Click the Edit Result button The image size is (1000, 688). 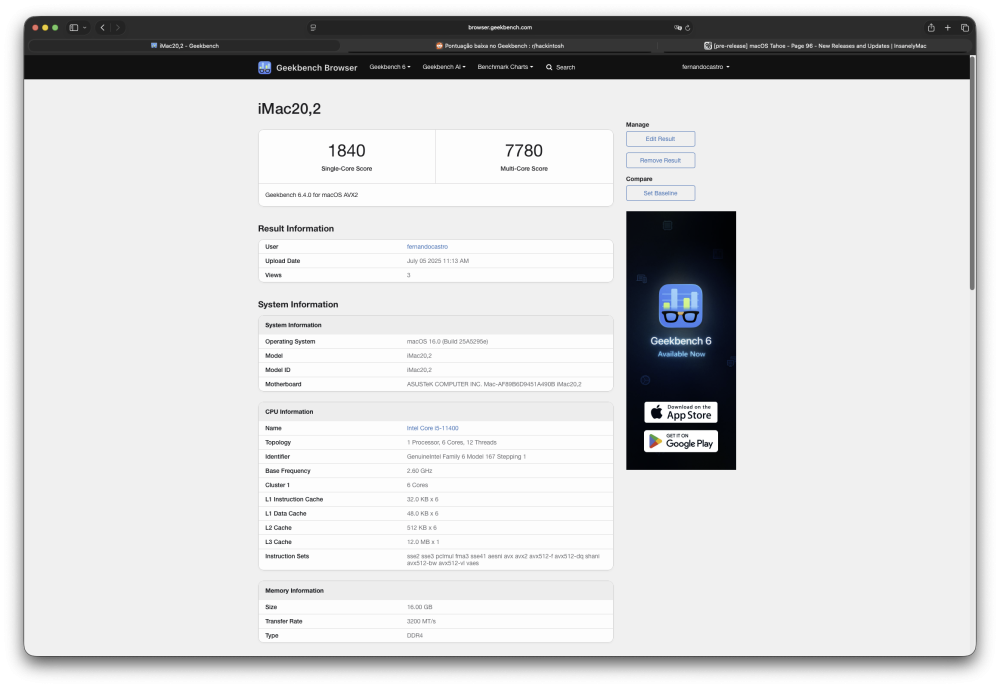click(x=660, y=139)
